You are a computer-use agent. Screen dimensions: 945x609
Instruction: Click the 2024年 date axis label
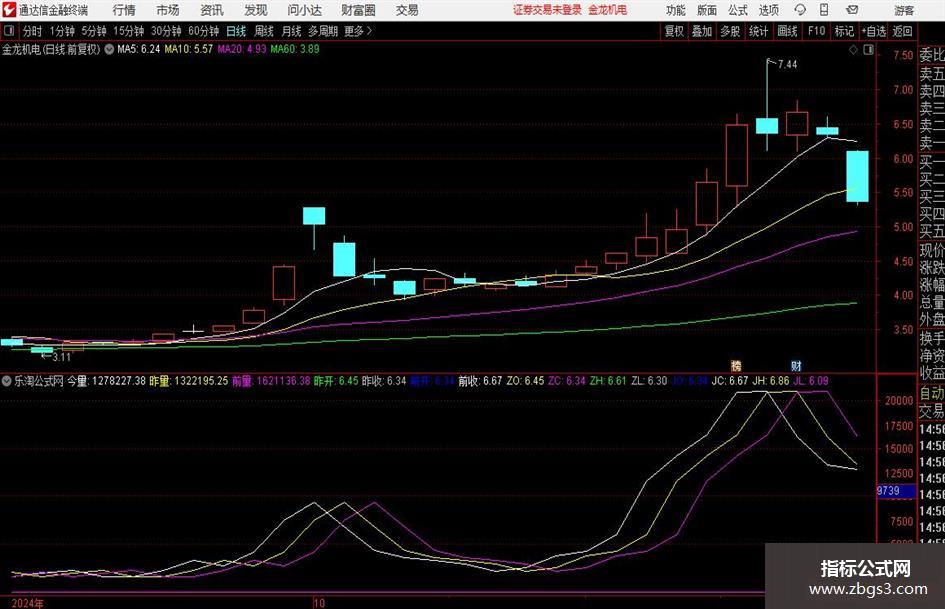pos(27,603)
